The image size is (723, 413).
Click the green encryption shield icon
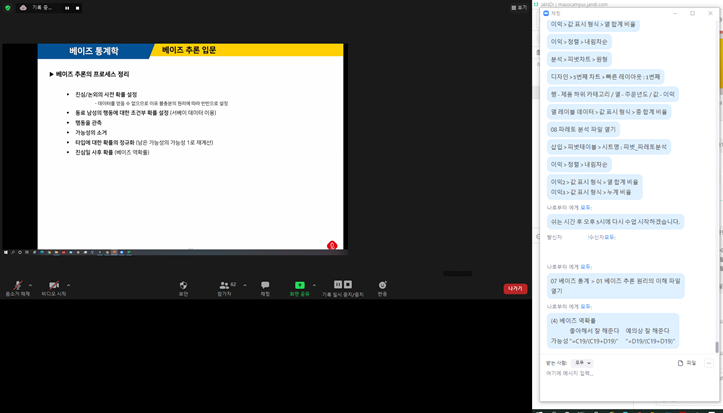click(9, 7)
